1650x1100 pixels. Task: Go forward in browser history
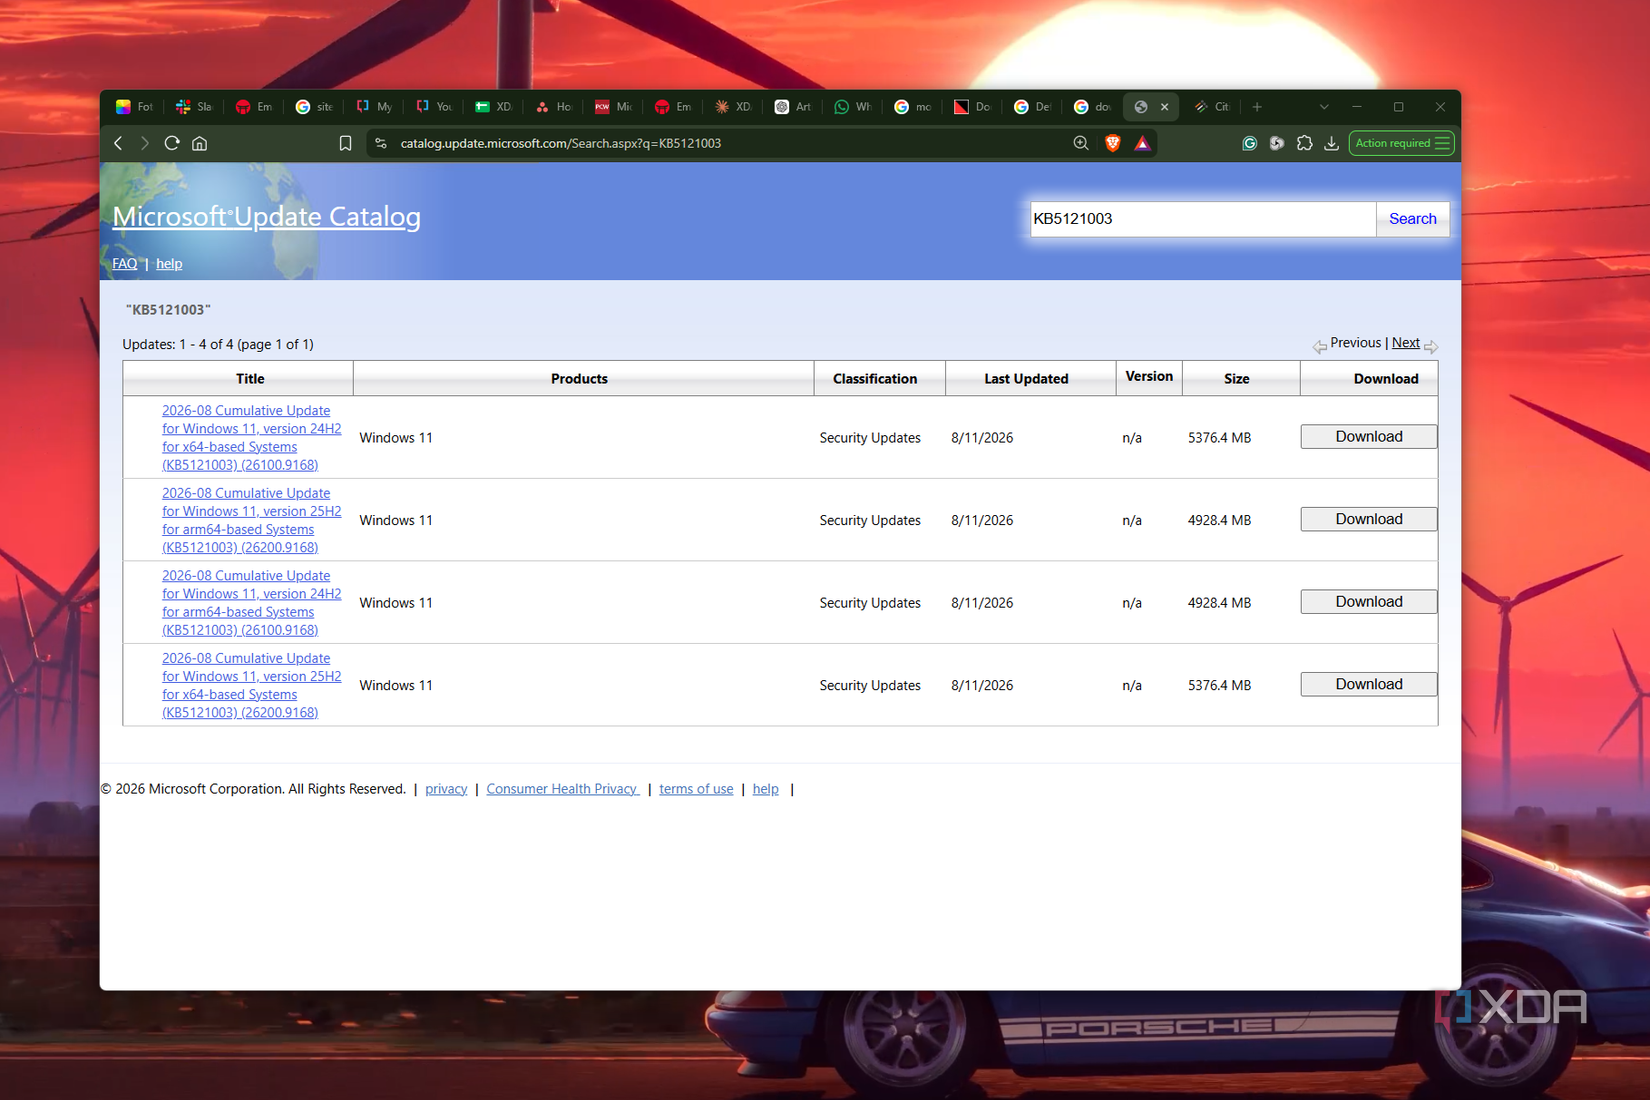click(x=145, y=143)
